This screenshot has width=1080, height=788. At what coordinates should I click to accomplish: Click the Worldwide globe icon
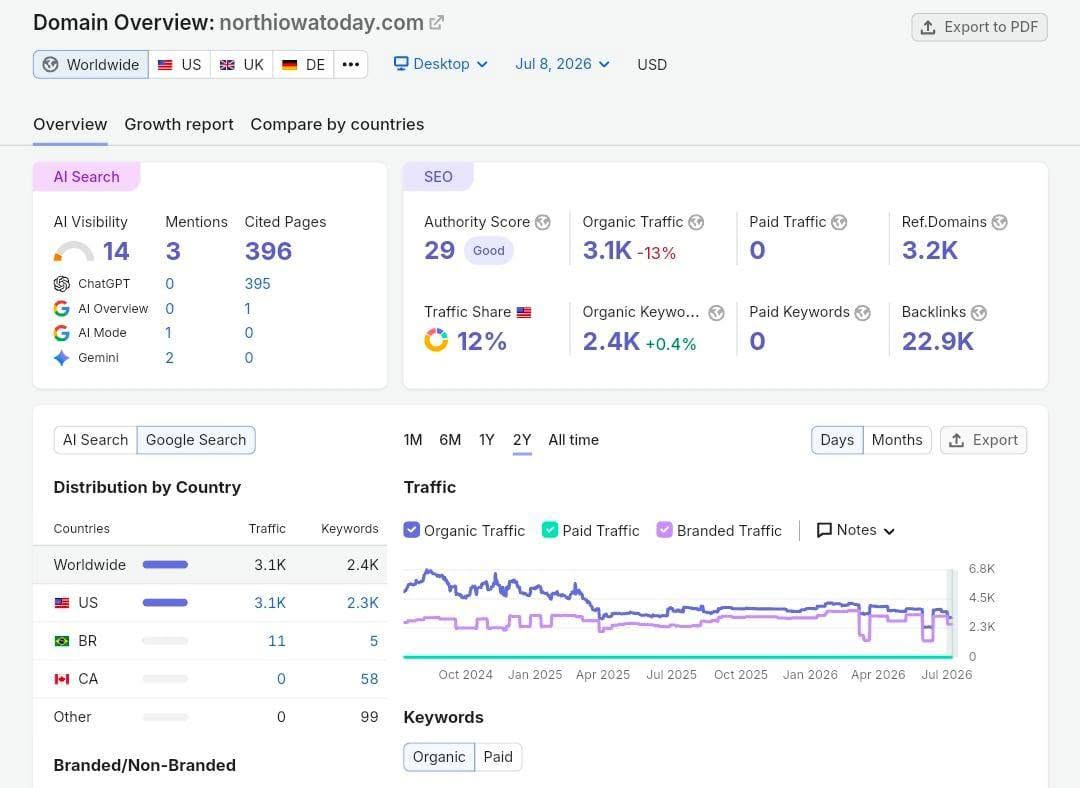(x=50, y=65)
